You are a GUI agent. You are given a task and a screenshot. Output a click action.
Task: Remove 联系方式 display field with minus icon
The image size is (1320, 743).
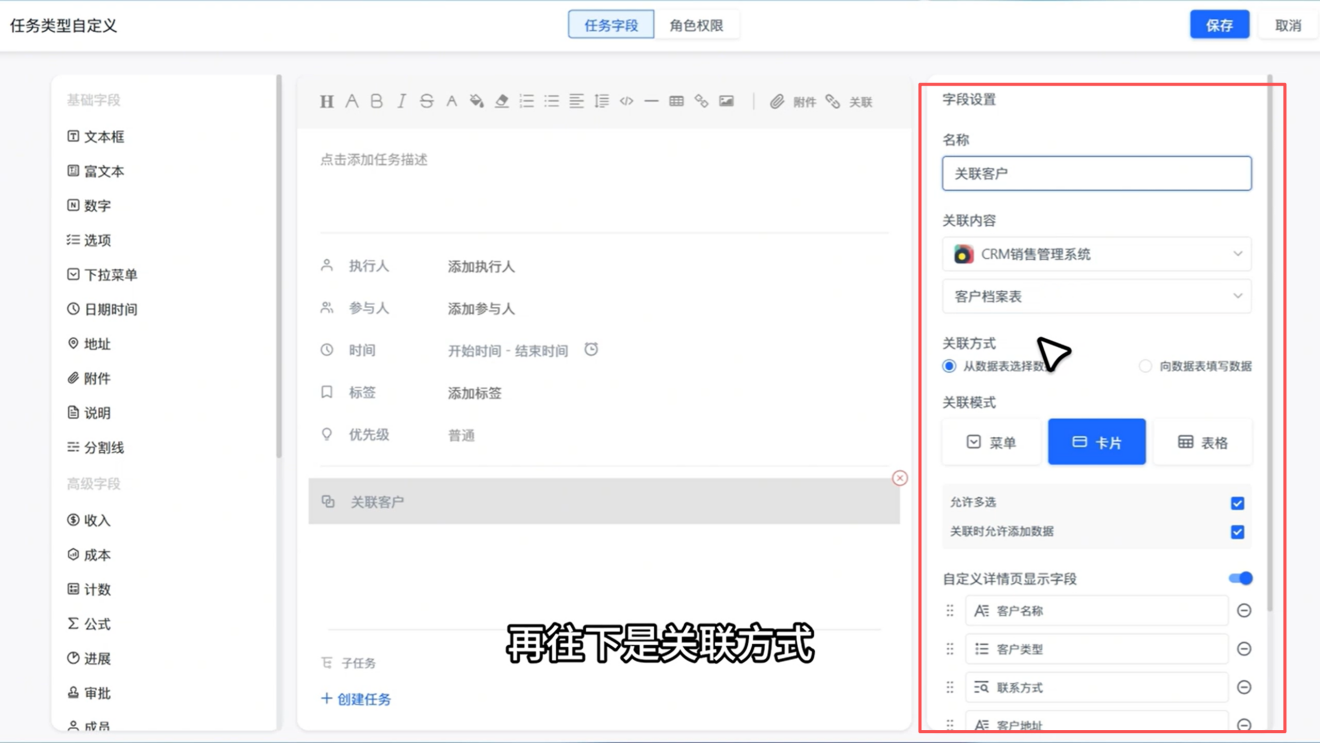(x=1244, y=687)
